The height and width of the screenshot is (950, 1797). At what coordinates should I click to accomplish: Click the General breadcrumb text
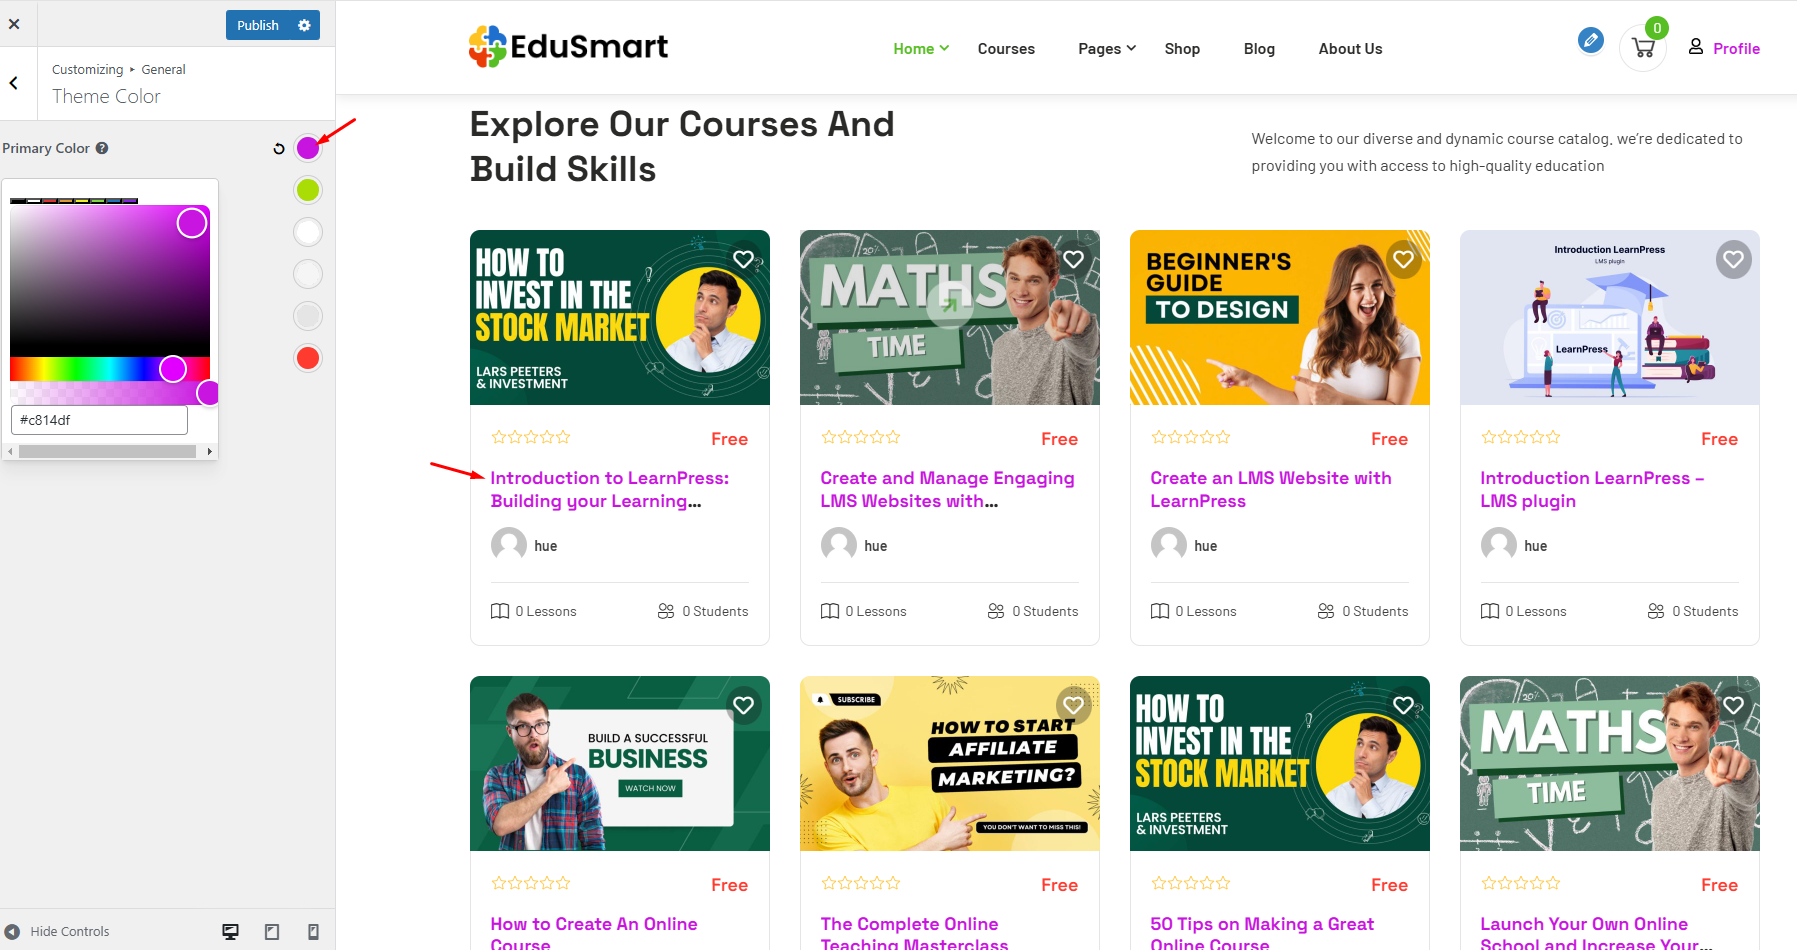tap(163, 70)
